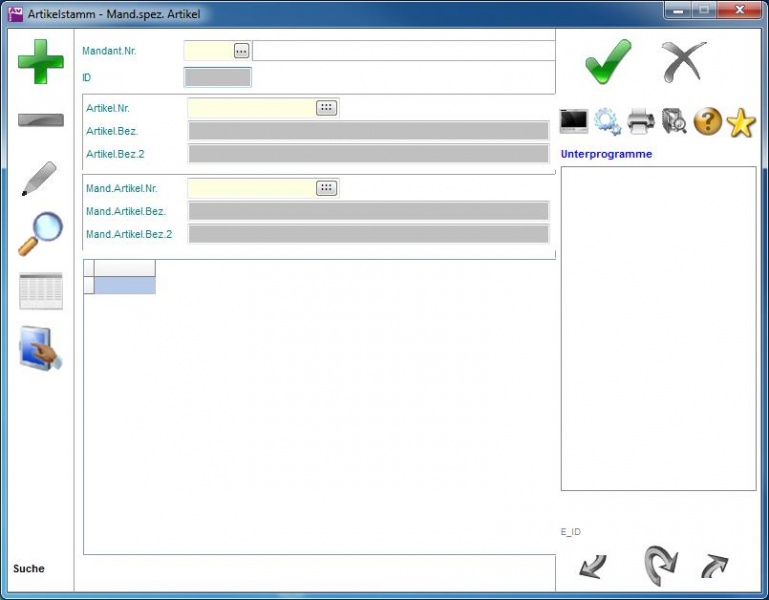Open the Artikel.Nr. lookup button

pos(326,108)
